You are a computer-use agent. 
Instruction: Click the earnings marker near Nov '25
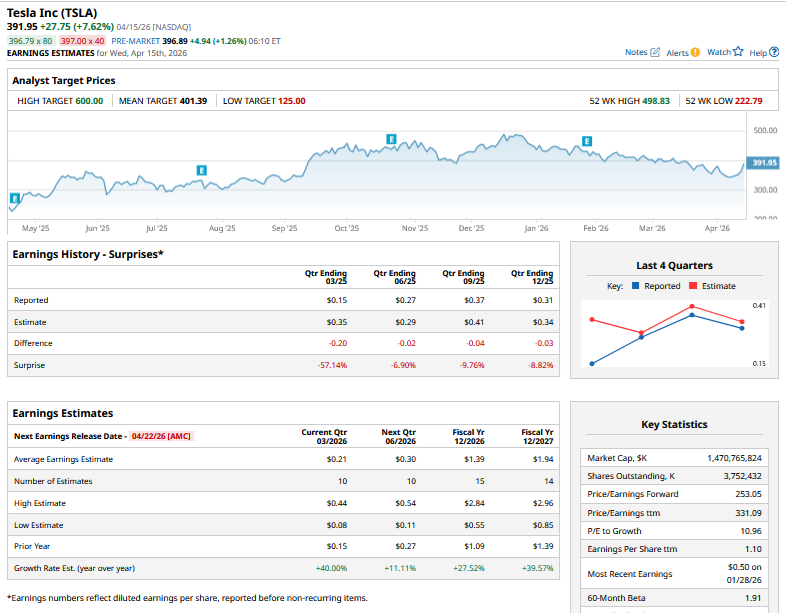[391, 139]
